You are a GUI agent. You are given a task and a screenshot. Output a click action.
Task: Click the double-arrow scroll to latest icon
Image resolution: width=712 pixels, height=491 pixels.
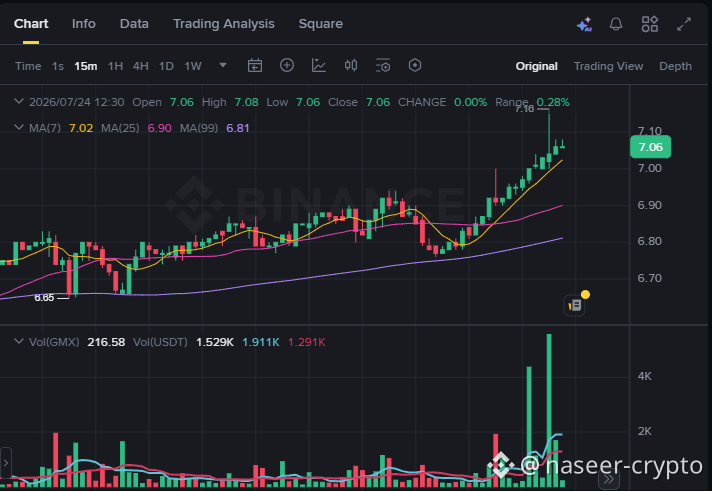click(x=608, y=479)
